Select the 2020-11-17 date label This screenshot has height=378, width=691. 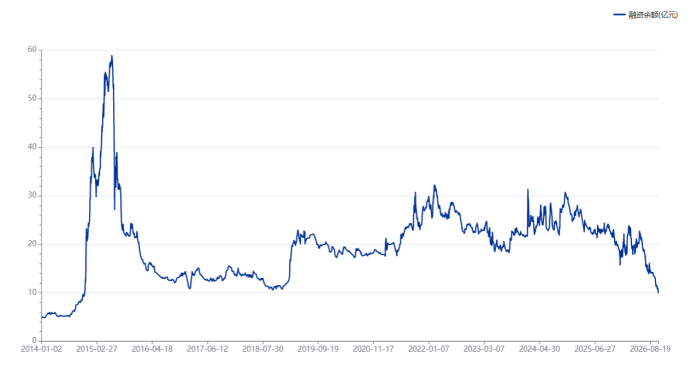coord(373,349)
